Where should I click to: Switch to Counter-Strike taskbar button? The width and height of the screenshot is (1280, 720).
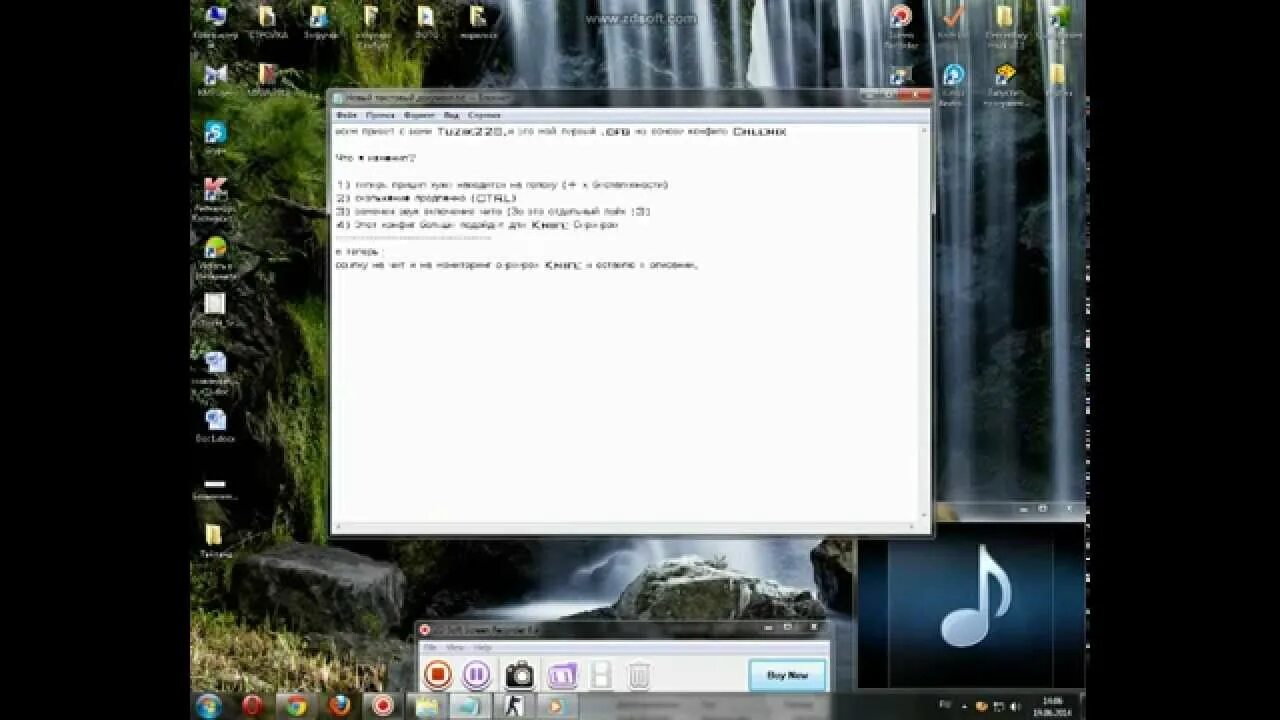[x=514, y=705]
